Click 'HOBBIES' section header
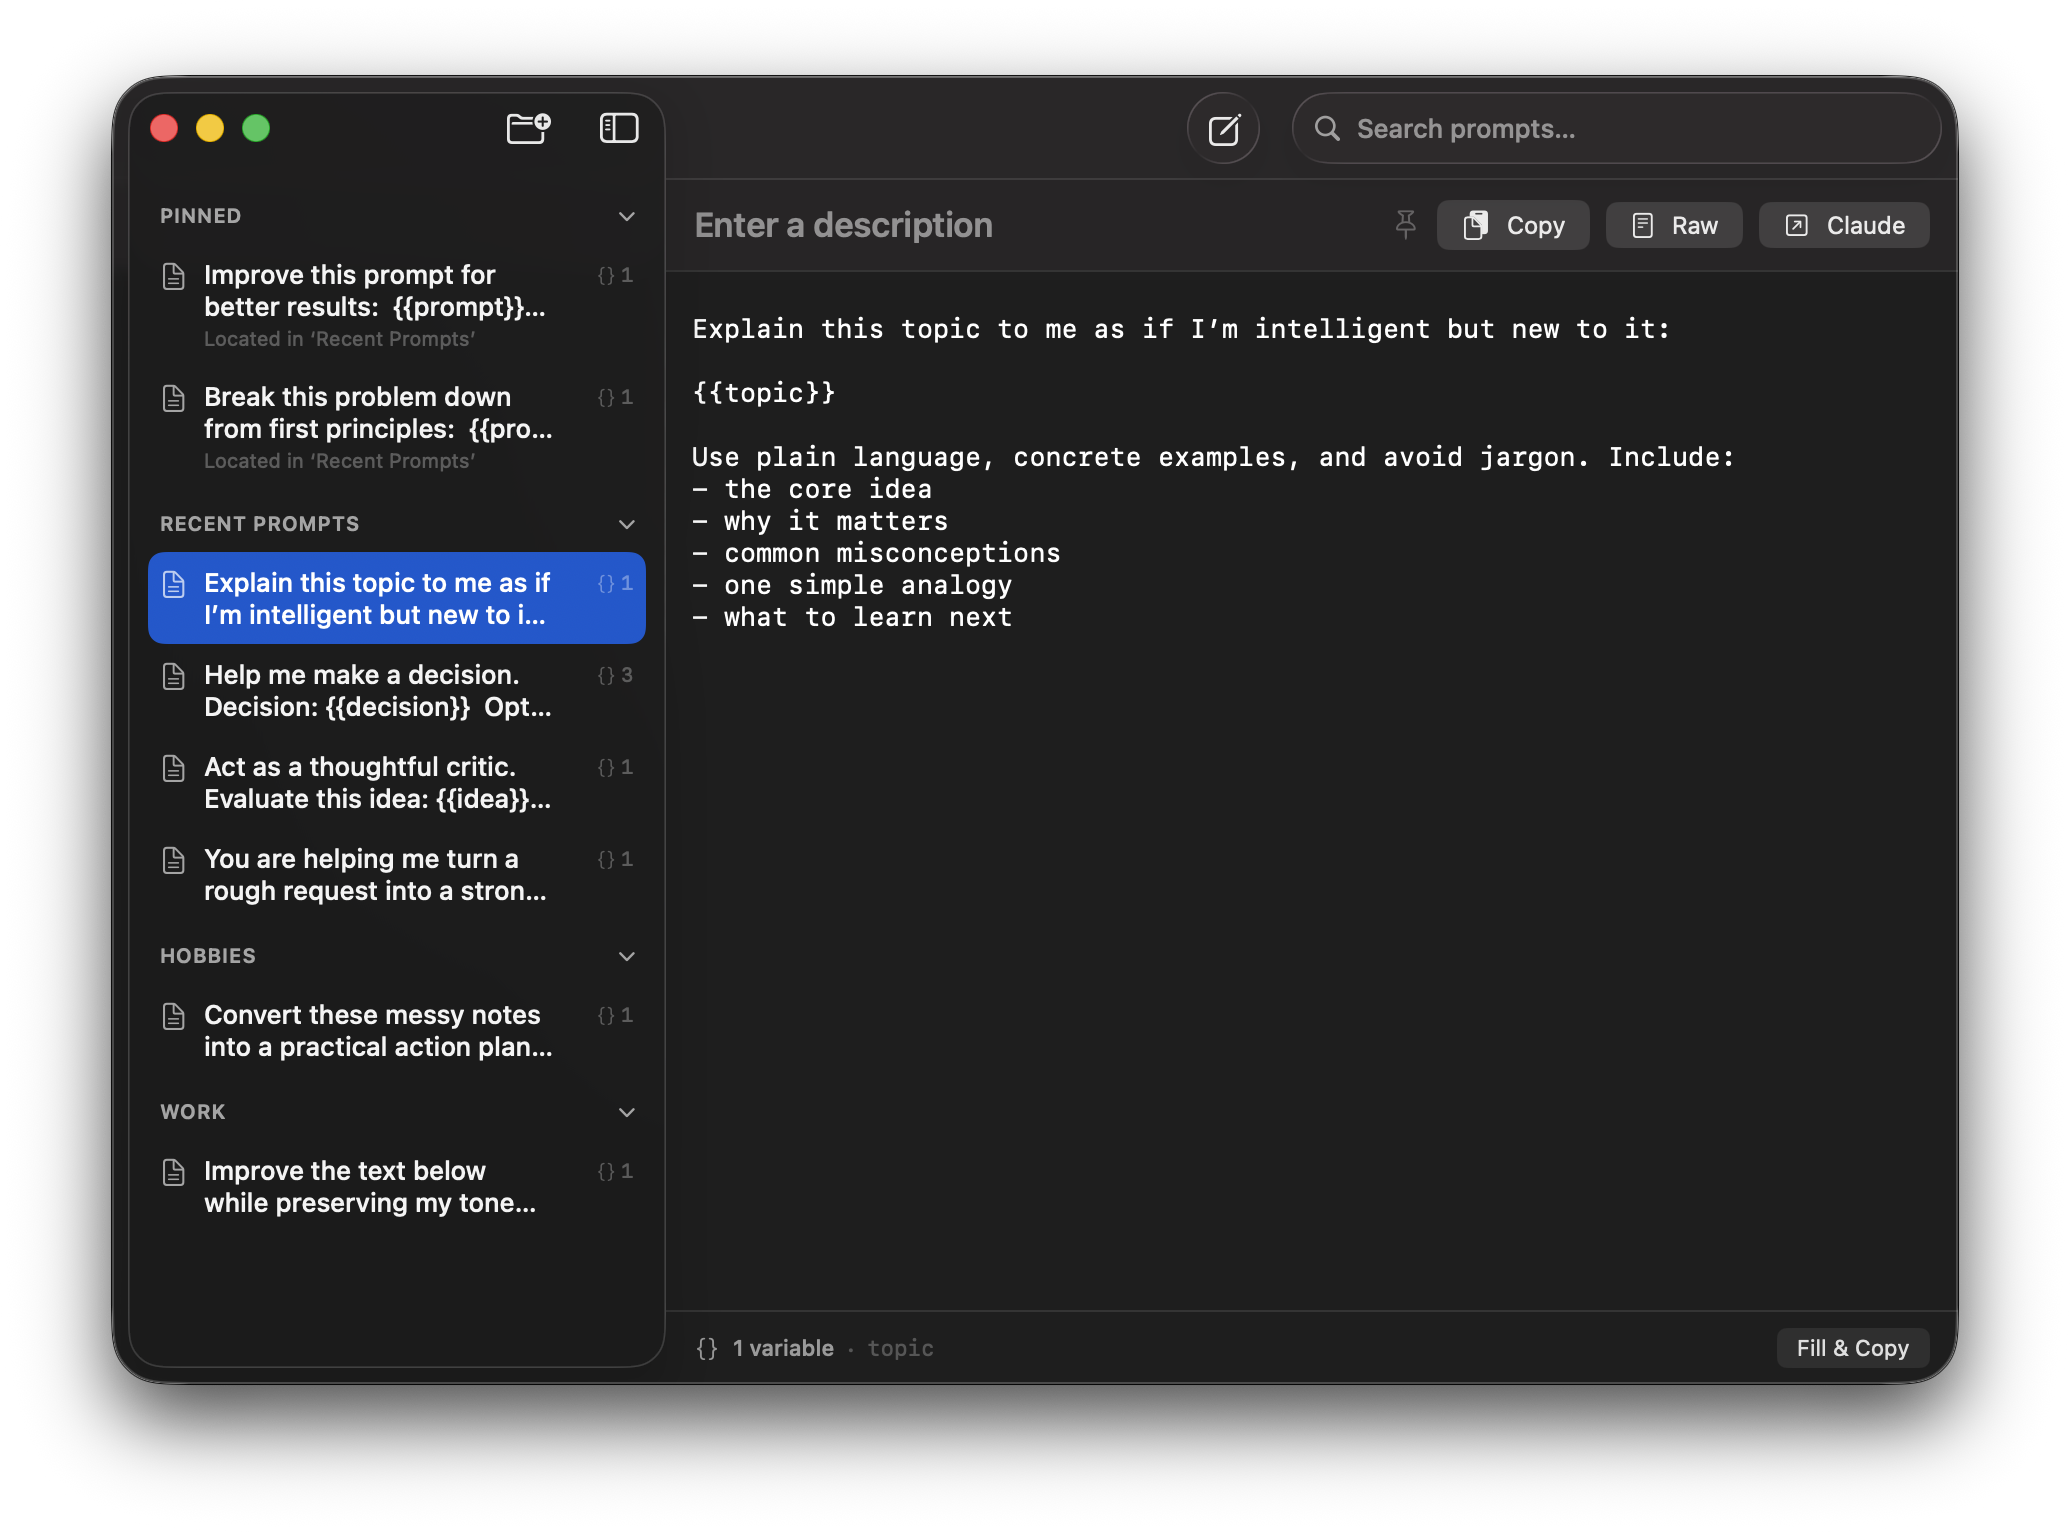This screenshot has height=1532, width=2070. (208, 956)
